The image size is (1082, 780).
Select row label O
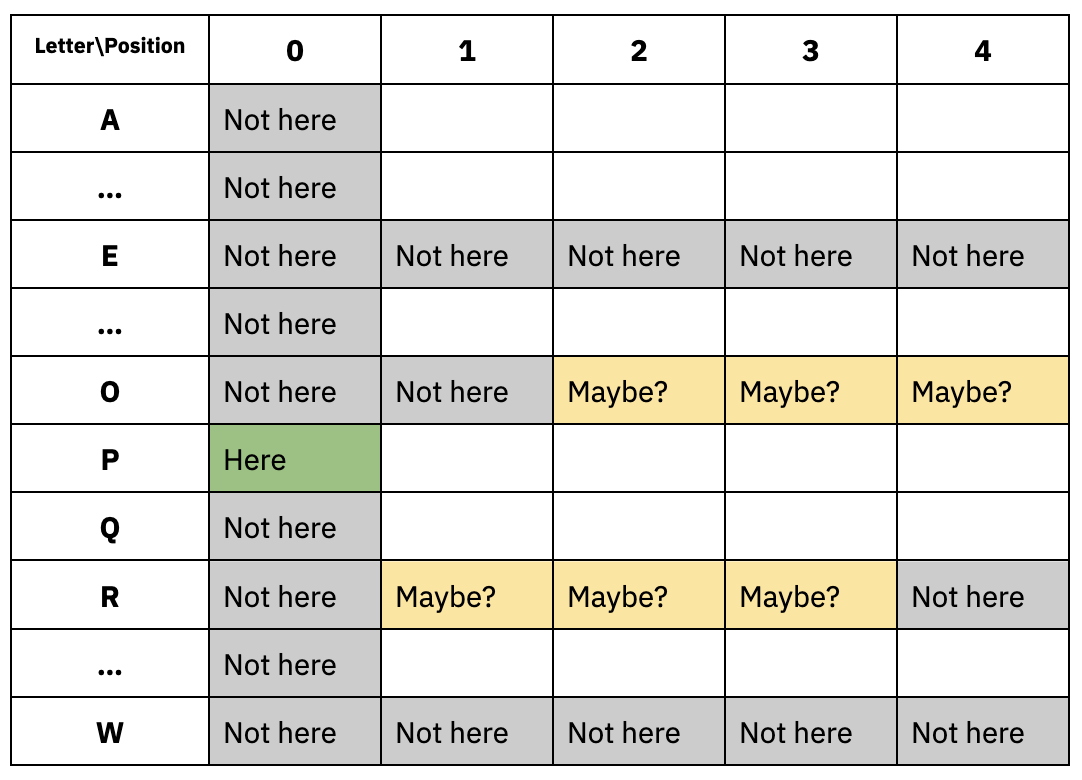[x=110, y=391]
